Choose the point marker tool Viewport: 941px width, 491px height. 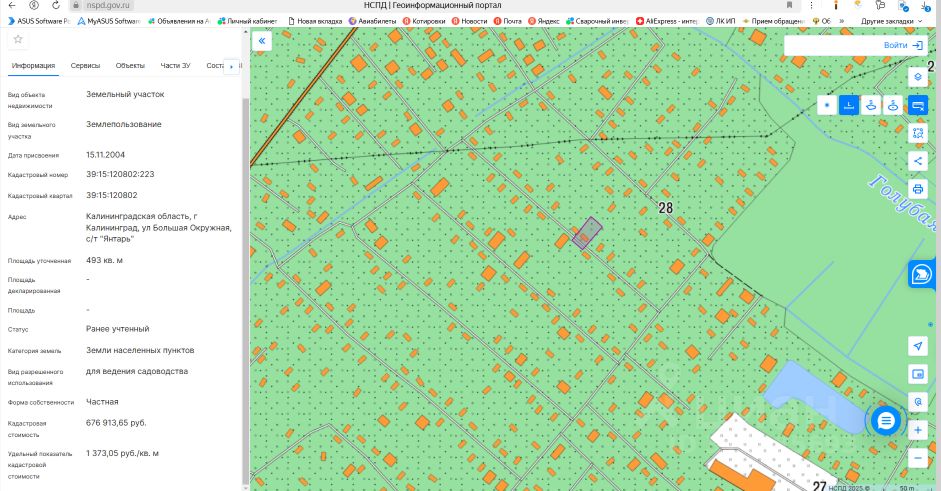click(827, 105)
